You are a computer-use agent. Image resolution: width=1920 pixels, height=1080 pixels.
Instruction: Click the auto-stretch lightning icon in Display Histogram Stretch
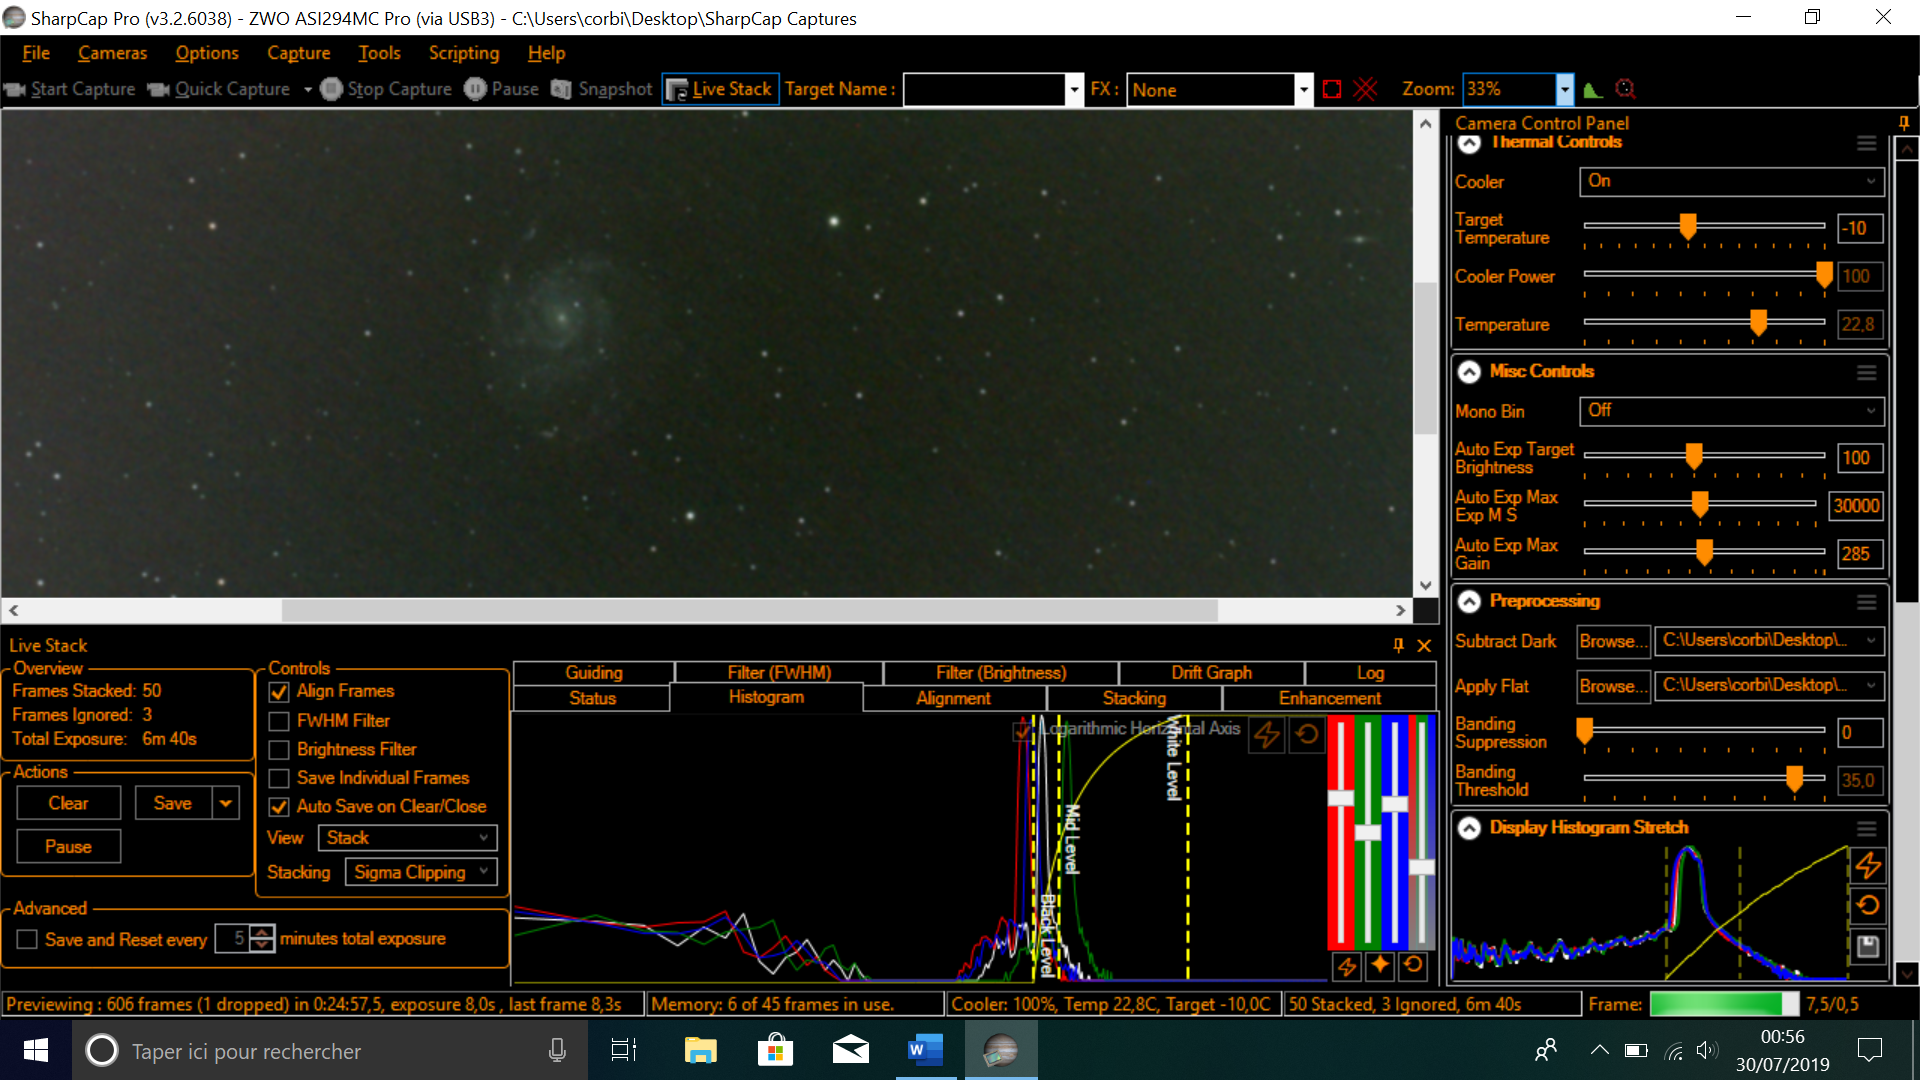click(x=1868, y=866)
